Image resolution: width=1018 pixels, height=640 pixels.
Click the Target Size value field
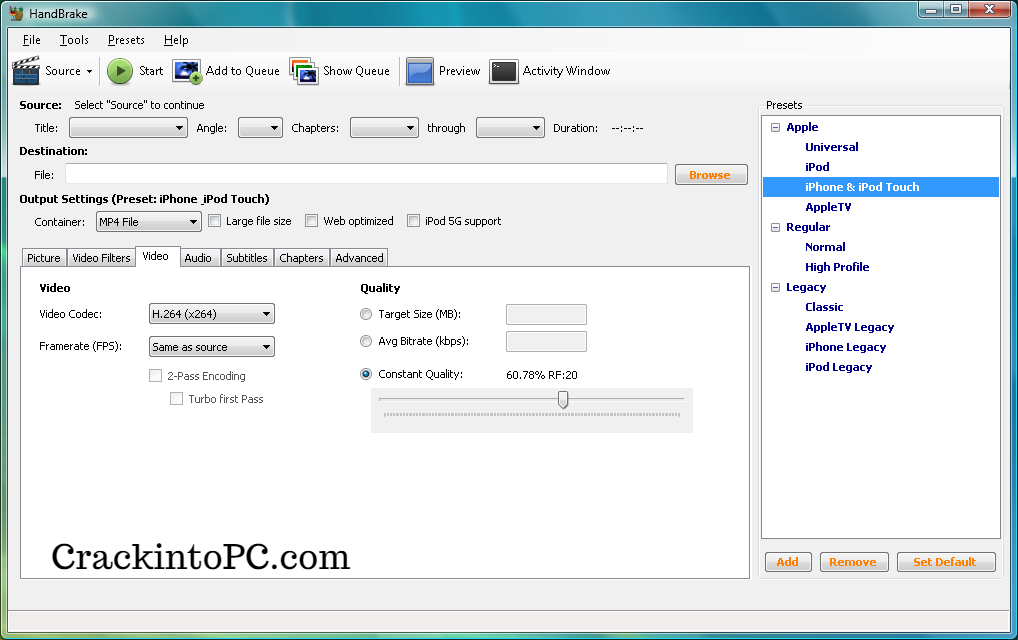coord(546,314)
